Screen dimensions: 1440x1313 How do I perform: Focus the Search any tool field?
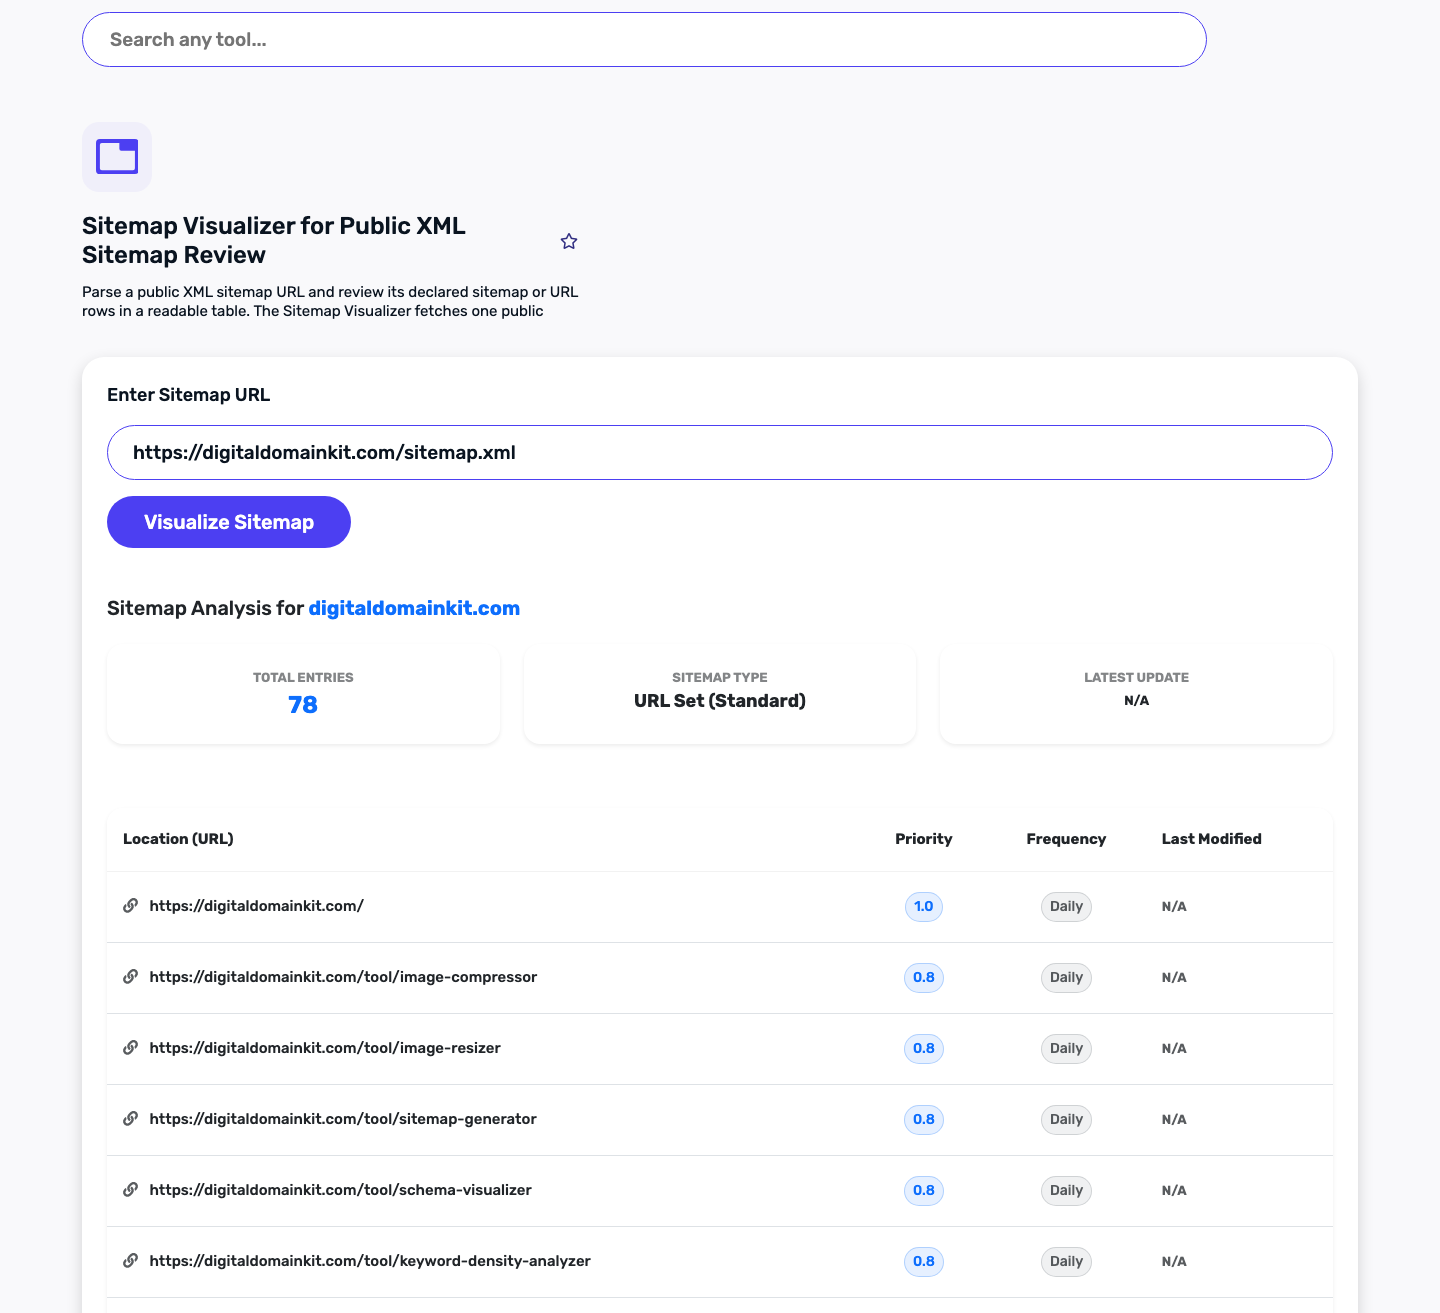(644, 40)
